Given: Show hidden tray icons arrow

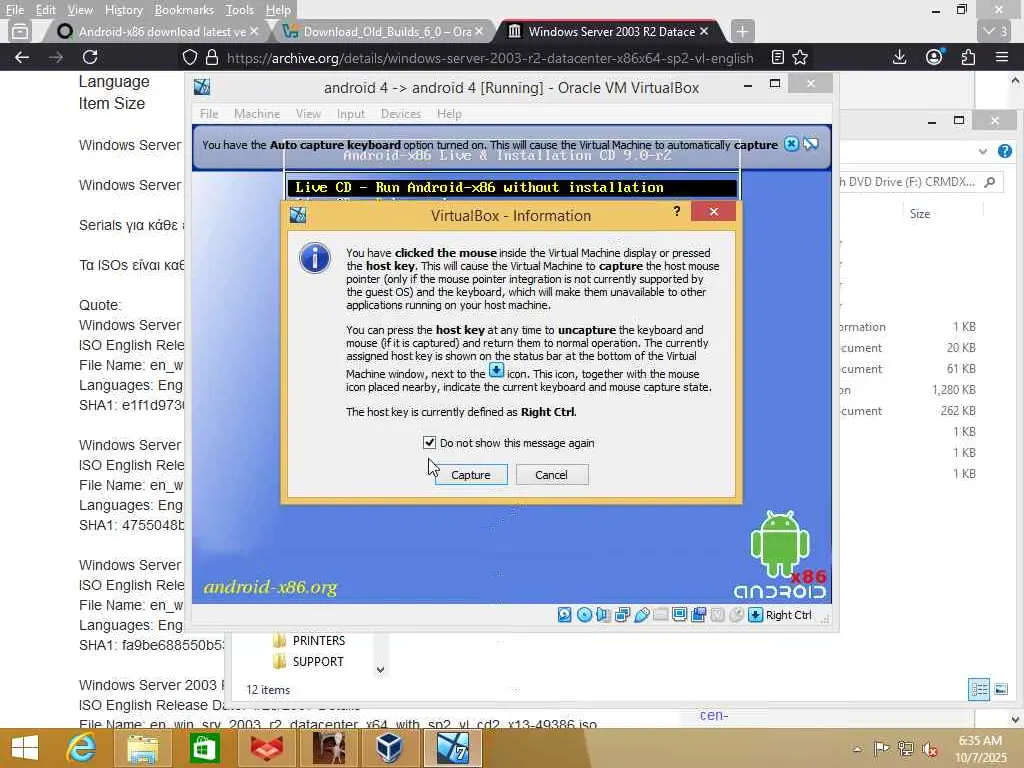Looking at the screenshot, I should 857,748.
